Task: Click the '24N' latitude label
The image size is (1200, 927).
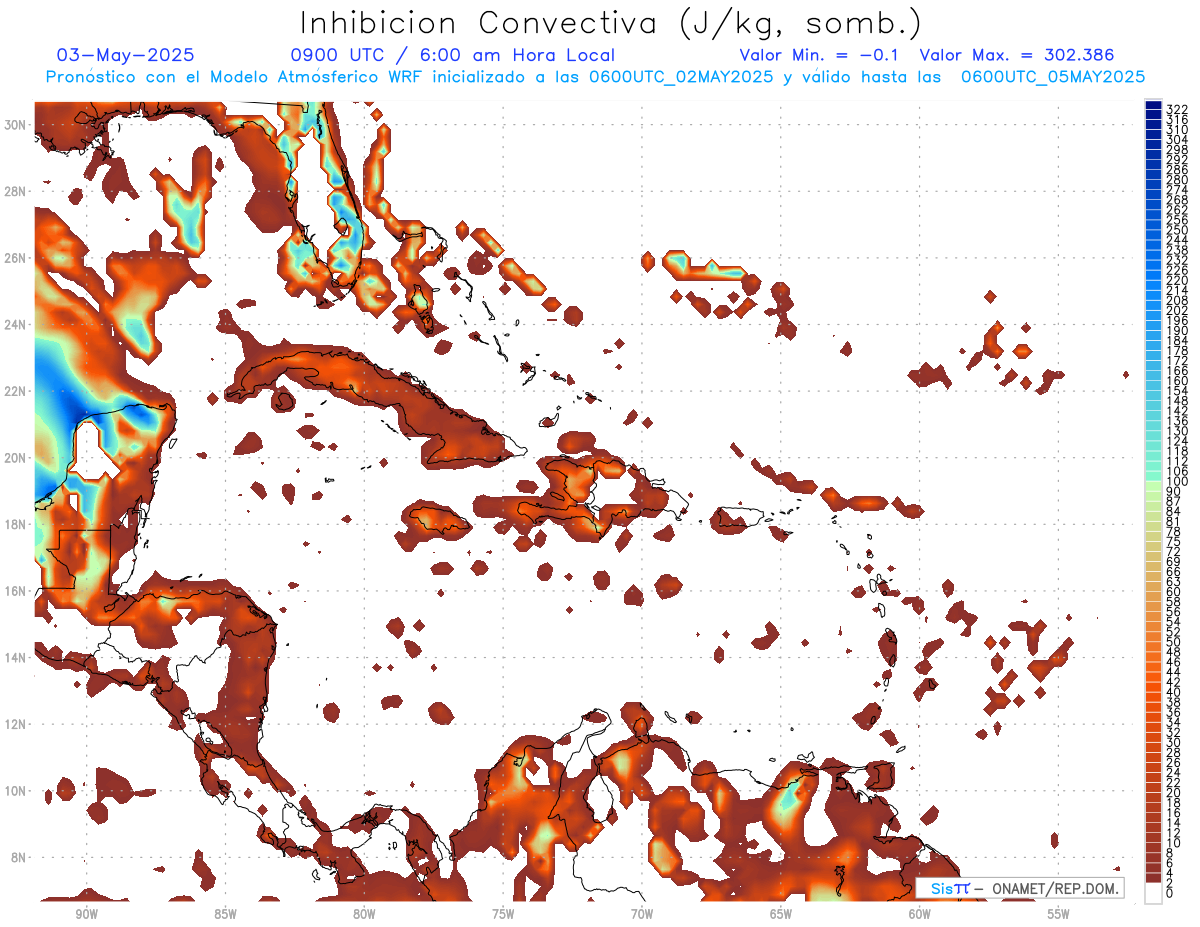Action: (x=16, y=324)
